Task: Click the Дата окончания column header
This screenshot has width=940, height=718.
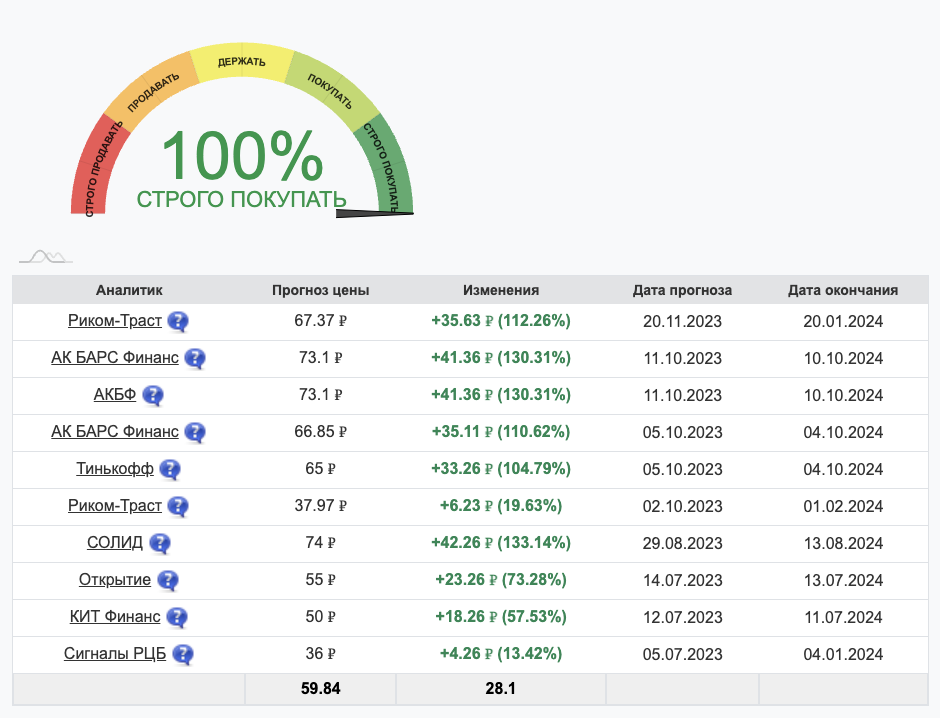Action: click(843, 290)
